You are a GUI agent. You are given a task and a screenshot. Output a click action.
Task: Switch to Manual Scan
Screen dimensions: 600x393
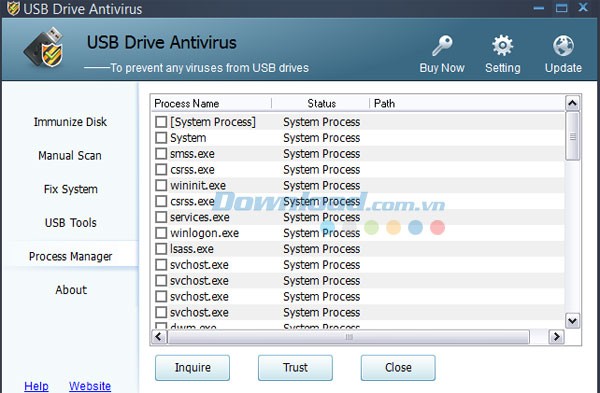(x=70, y=156)
